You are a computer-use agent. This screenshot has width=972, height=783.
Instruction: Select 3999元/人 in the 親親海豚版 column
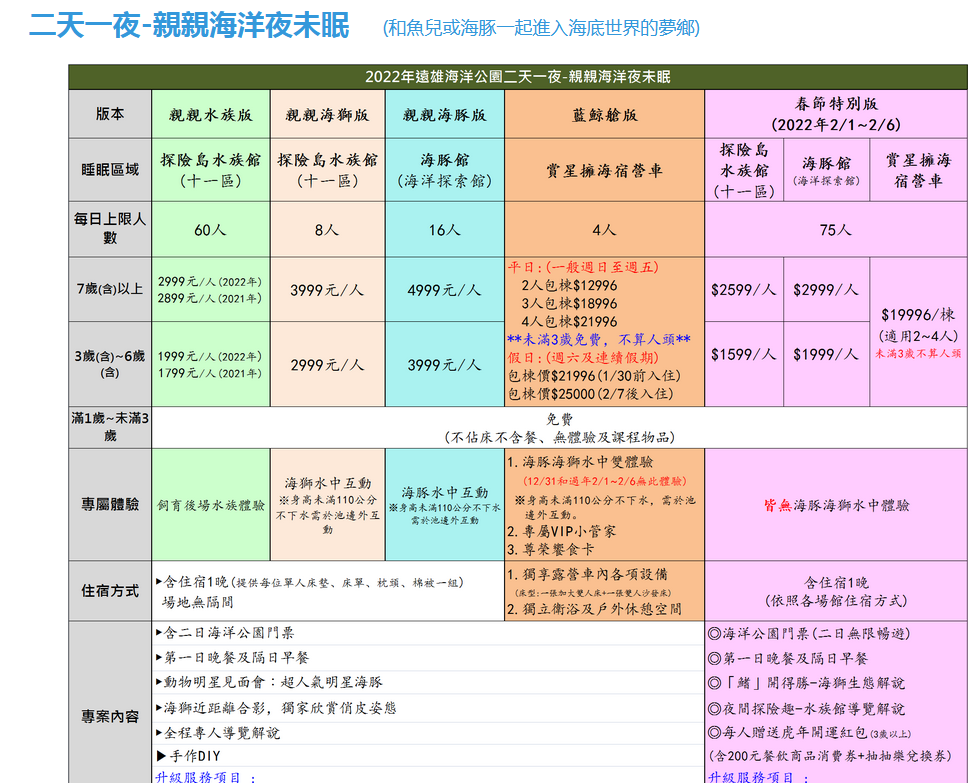[x=444, y=365]
